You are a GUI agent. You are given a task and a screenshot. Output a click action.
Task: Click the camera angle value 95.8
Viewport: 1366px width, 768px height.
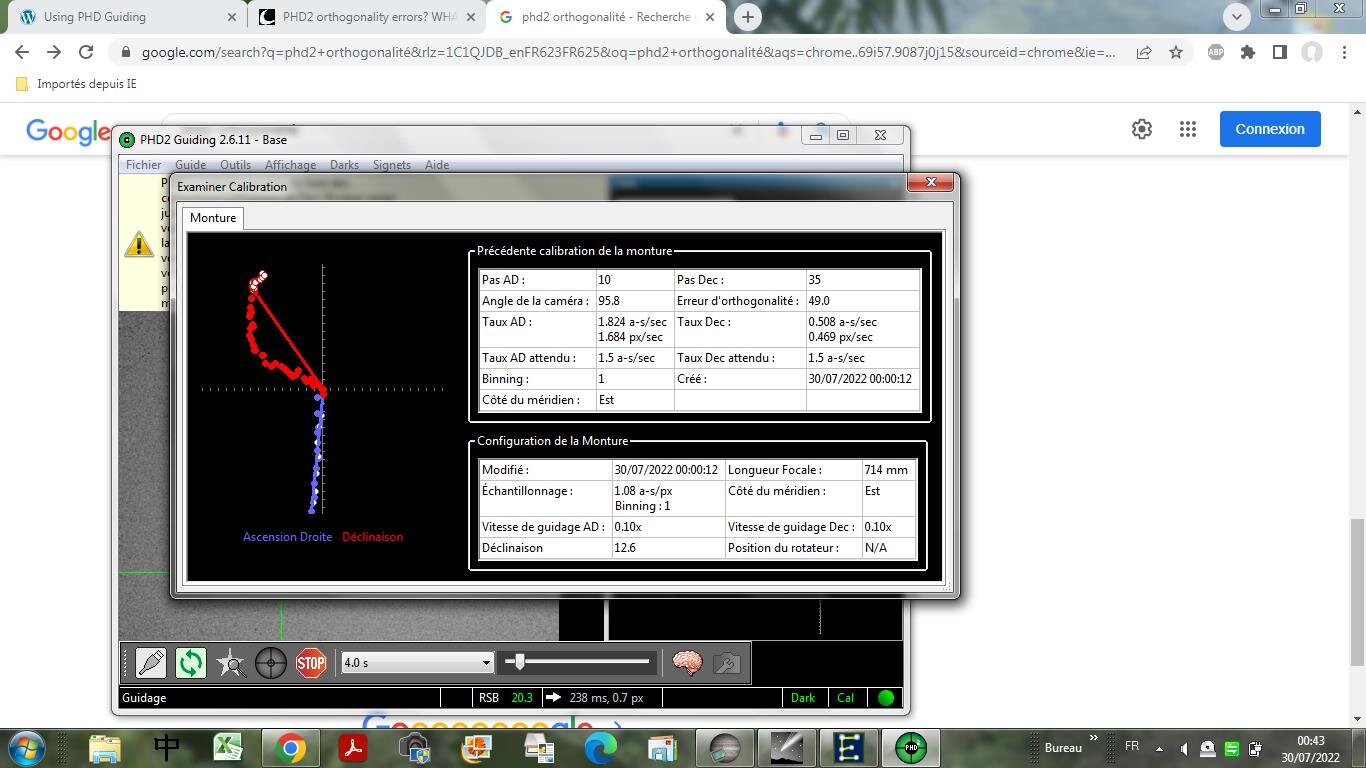coord(609,301)
